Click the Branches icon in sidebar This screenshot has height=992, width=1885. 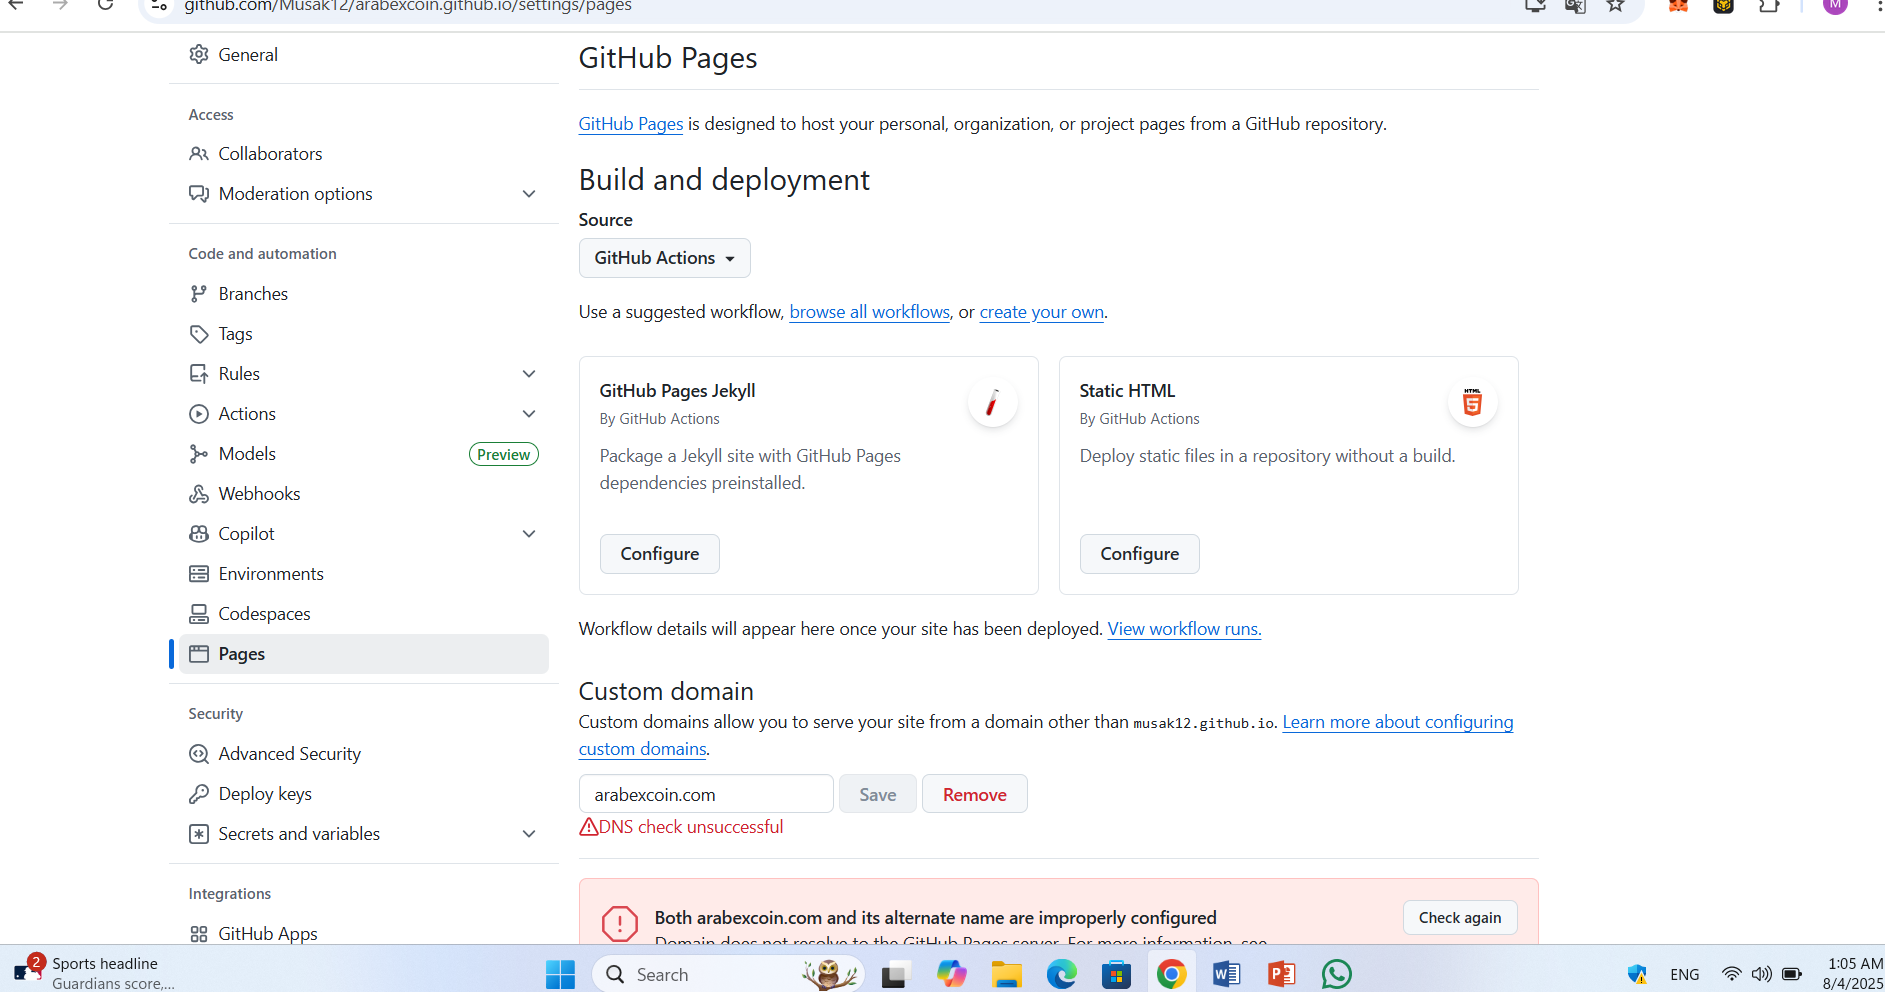click(x=199, y=294)
